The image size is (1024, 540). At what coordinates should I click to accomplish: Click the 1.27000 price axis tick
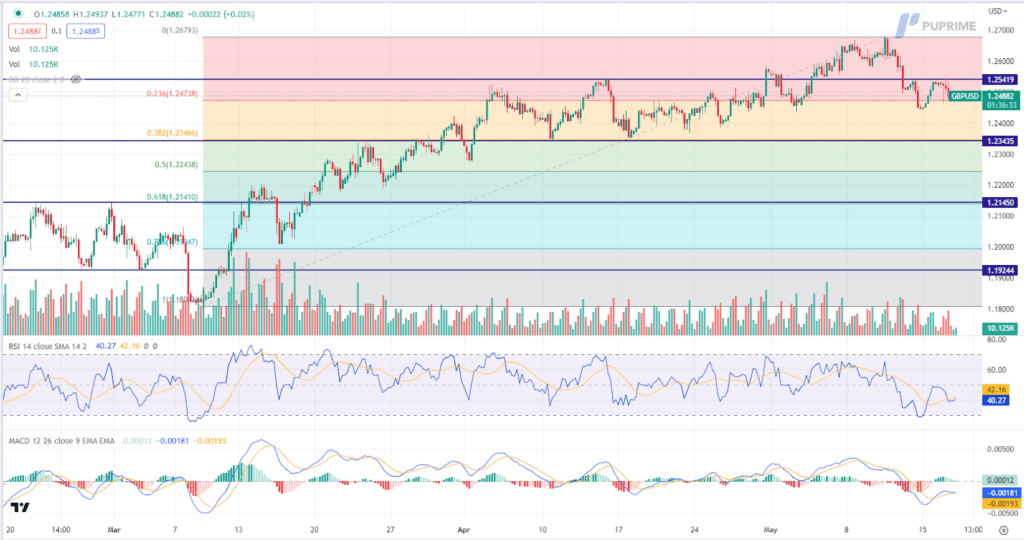coord(1000,30)
